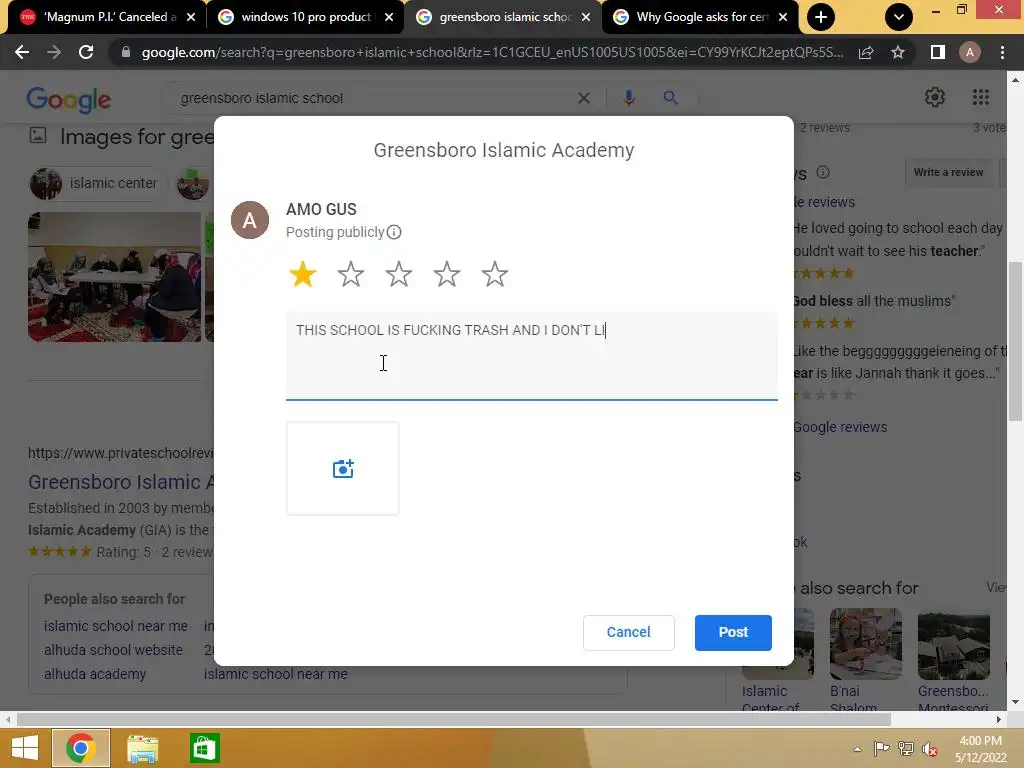Click Chrome icon in taskbar

point(81,748)
